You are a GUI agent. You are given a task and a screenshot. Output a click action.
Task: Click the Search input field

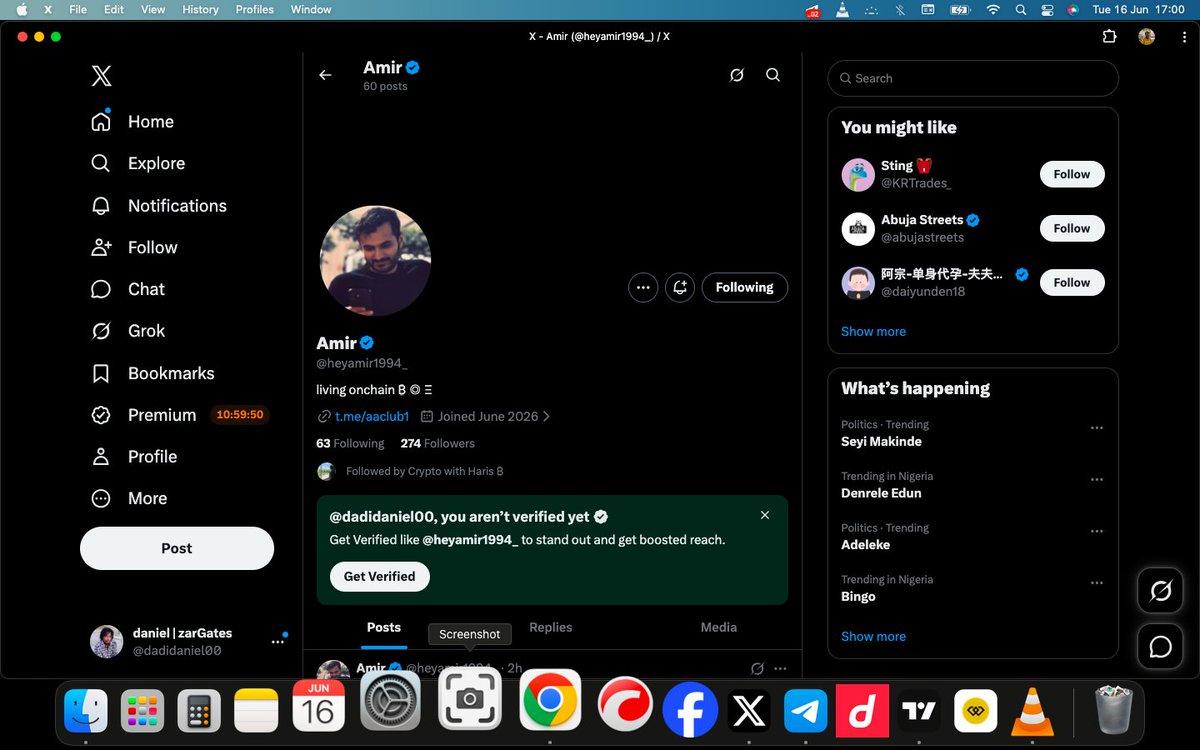973,78
